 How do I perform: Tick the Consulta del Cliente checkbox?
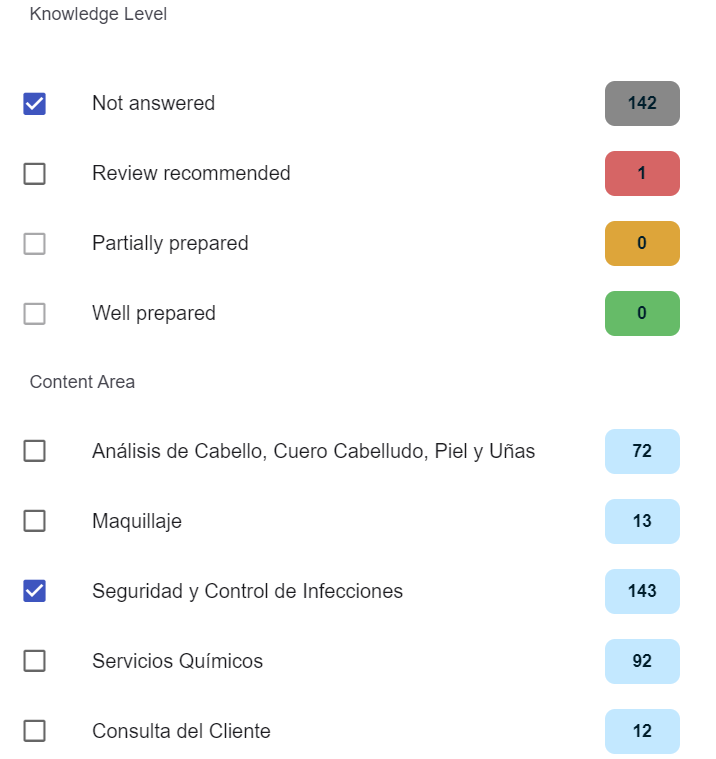point(34,731)
